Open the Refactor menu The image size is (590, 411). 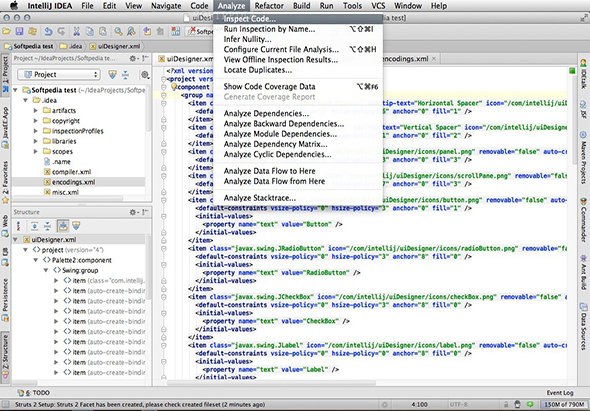coord(269,6)
